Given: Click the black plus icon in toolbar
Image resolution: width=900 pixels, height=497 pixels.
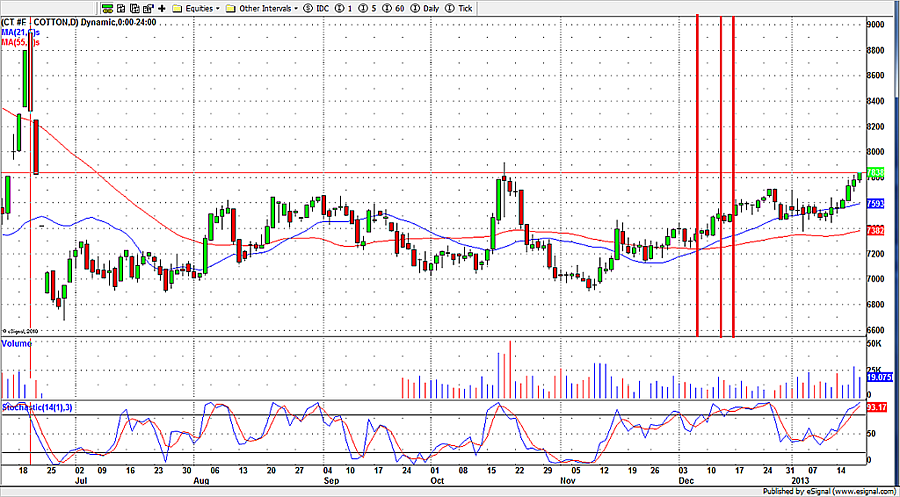Looking at the screenshot, I should point(162,7).
